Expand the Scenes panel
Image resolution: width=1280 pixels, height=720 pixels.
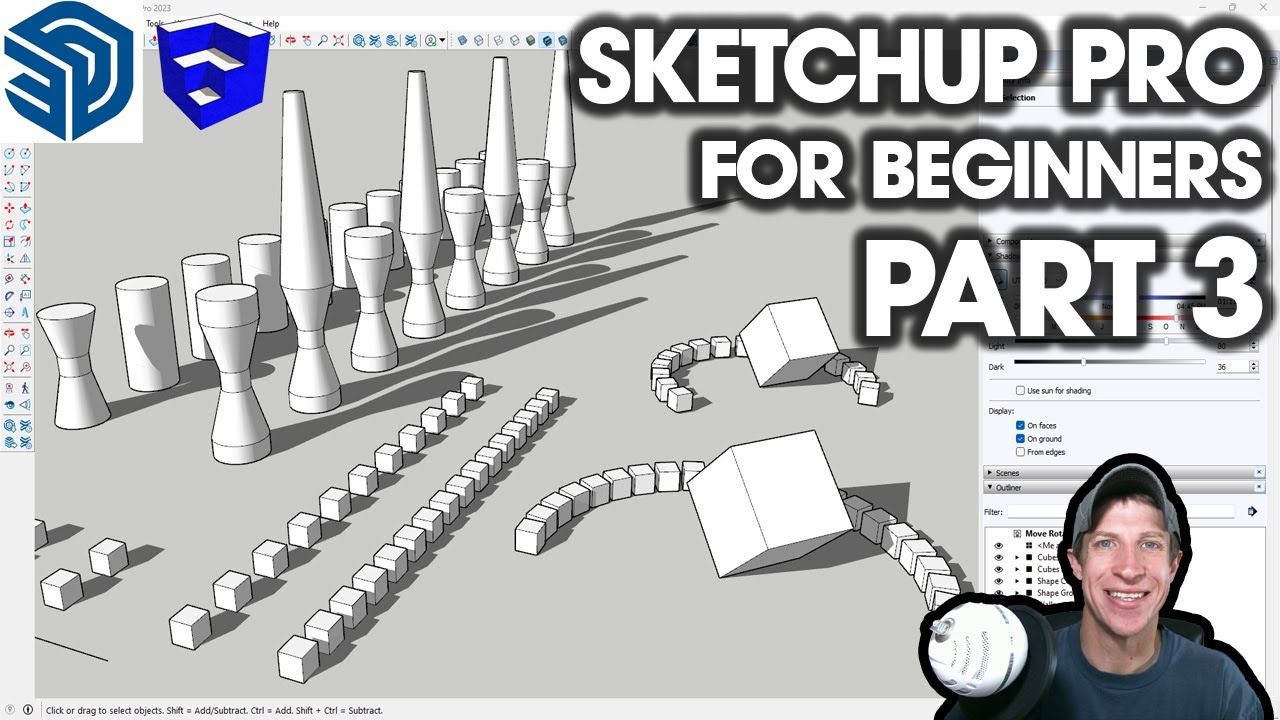989,472
